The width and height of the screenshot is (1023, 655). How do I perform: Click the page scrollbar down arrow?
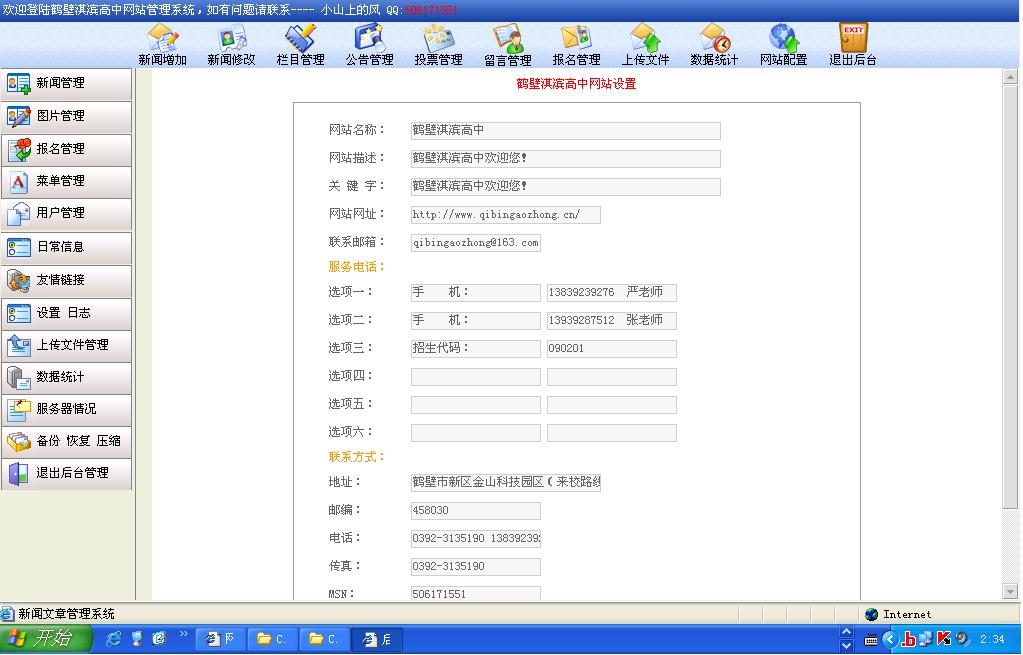click(1010, 591)
